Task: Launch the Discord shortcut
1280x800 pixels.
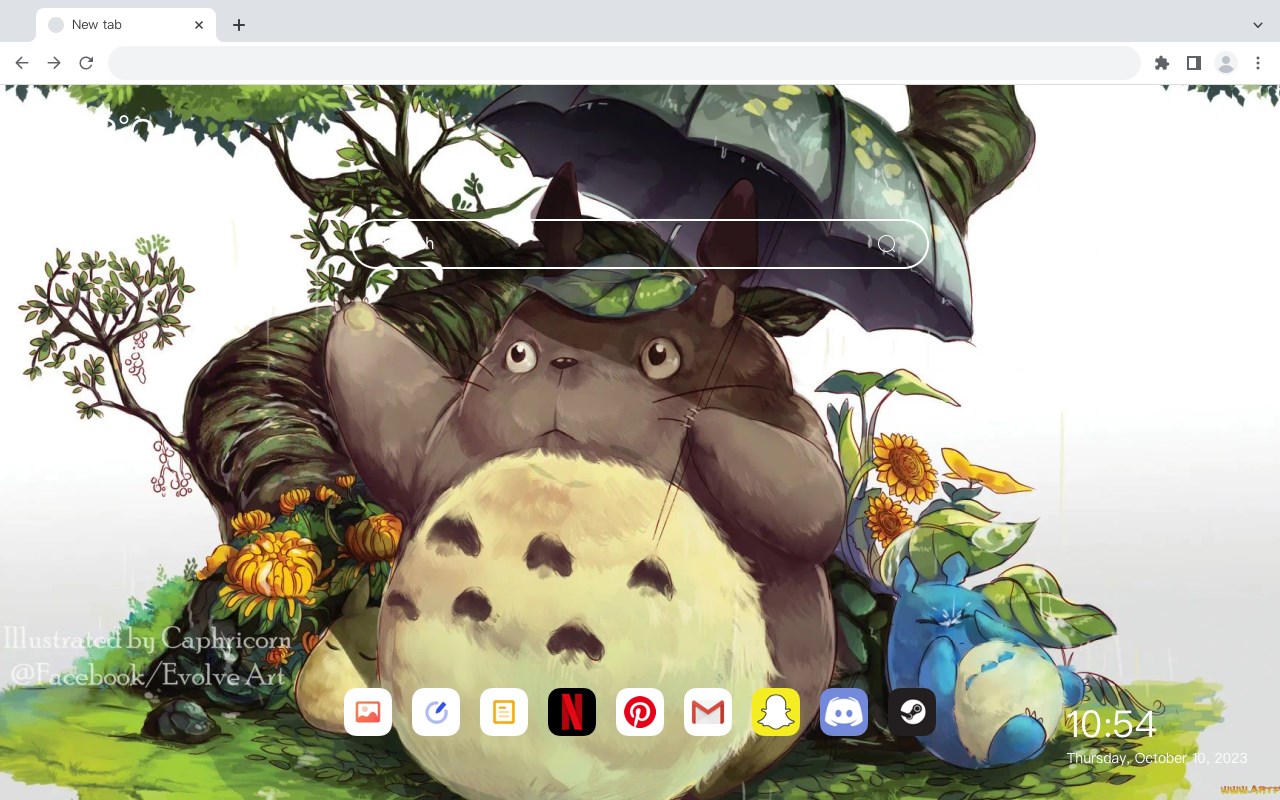Action: [x=844, y=712]
